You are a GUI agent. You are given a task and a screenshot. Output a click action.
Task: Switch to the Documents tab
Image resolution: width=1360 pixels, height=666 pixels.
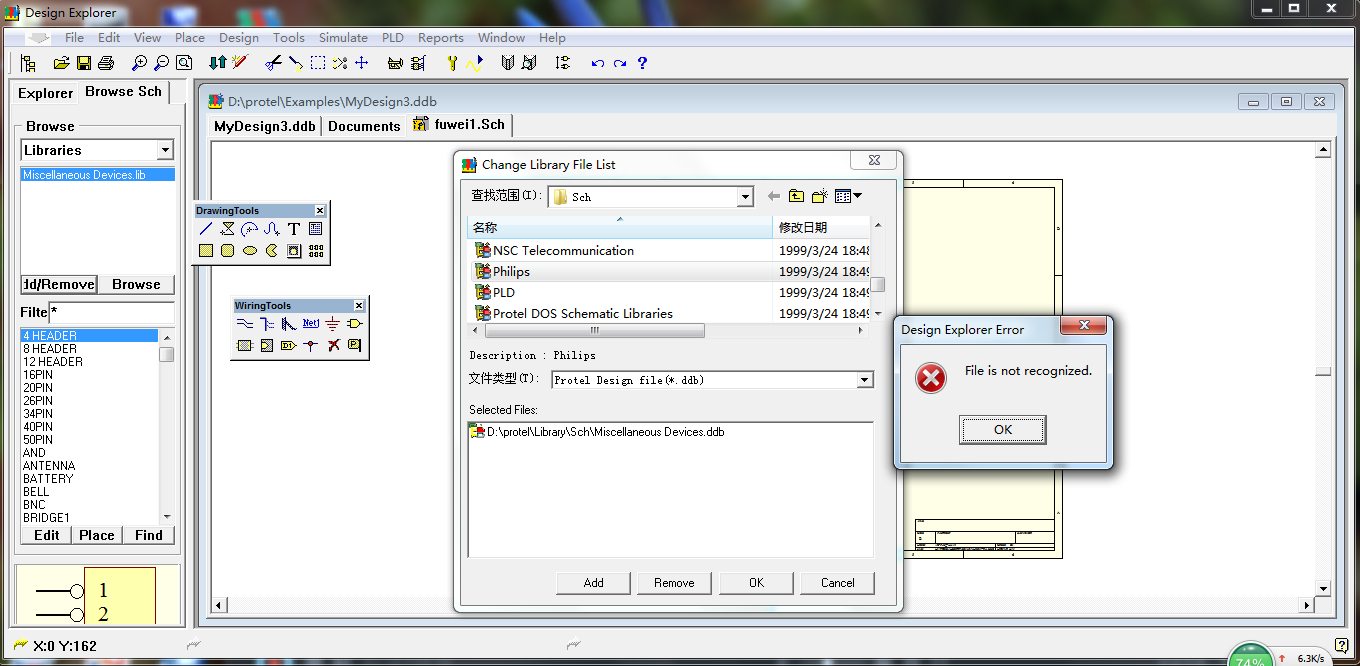(364, 126)
